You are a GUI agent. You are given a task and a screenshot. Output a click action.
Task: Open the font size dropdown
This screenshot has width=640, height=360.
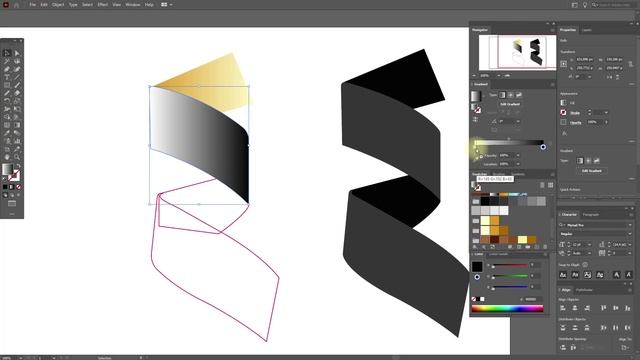coord(589,244)
